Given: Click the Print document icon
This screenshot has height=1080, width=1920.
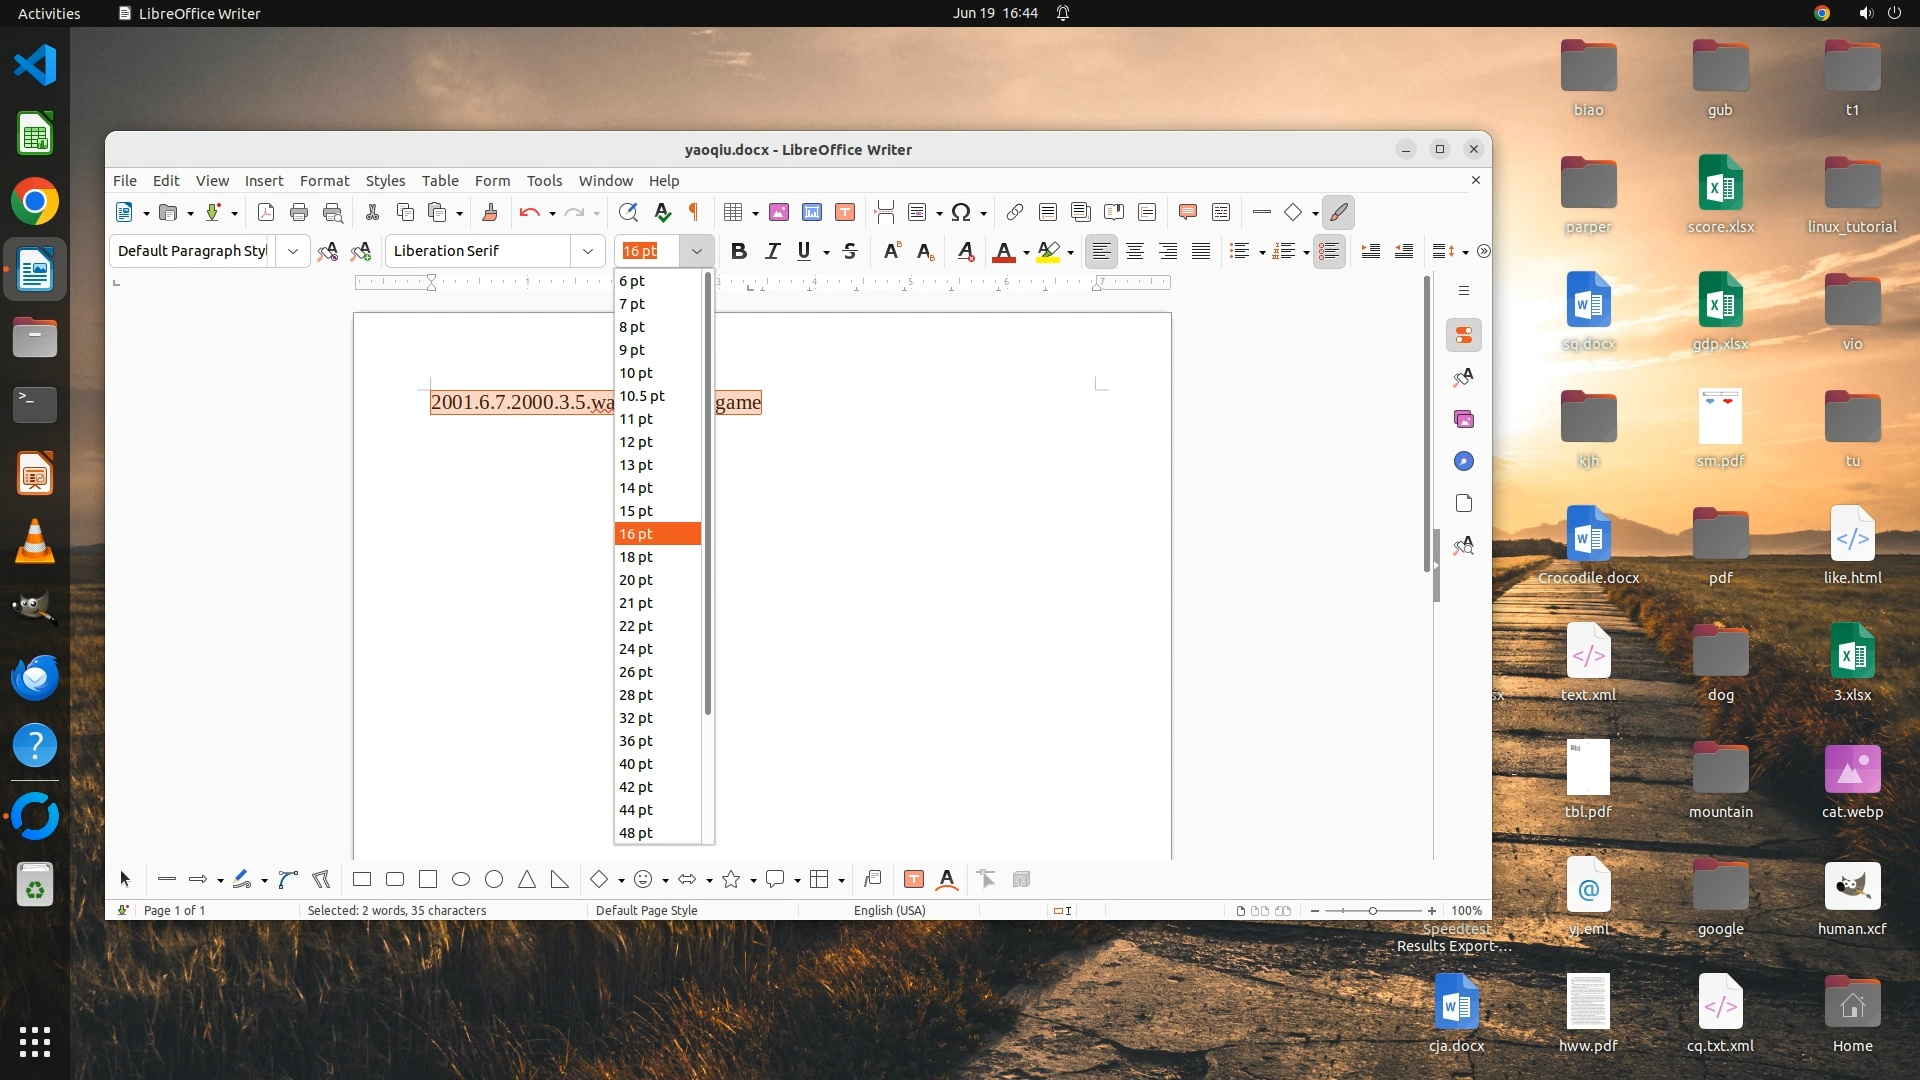Looking at the screenshot, I should coord(299,212).
